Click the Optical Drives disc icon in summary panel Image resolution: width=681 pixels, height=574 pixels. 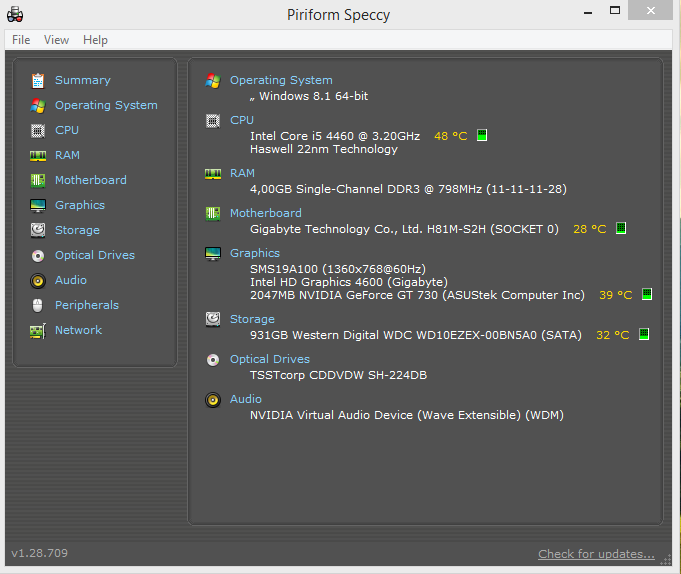point(213,360)
